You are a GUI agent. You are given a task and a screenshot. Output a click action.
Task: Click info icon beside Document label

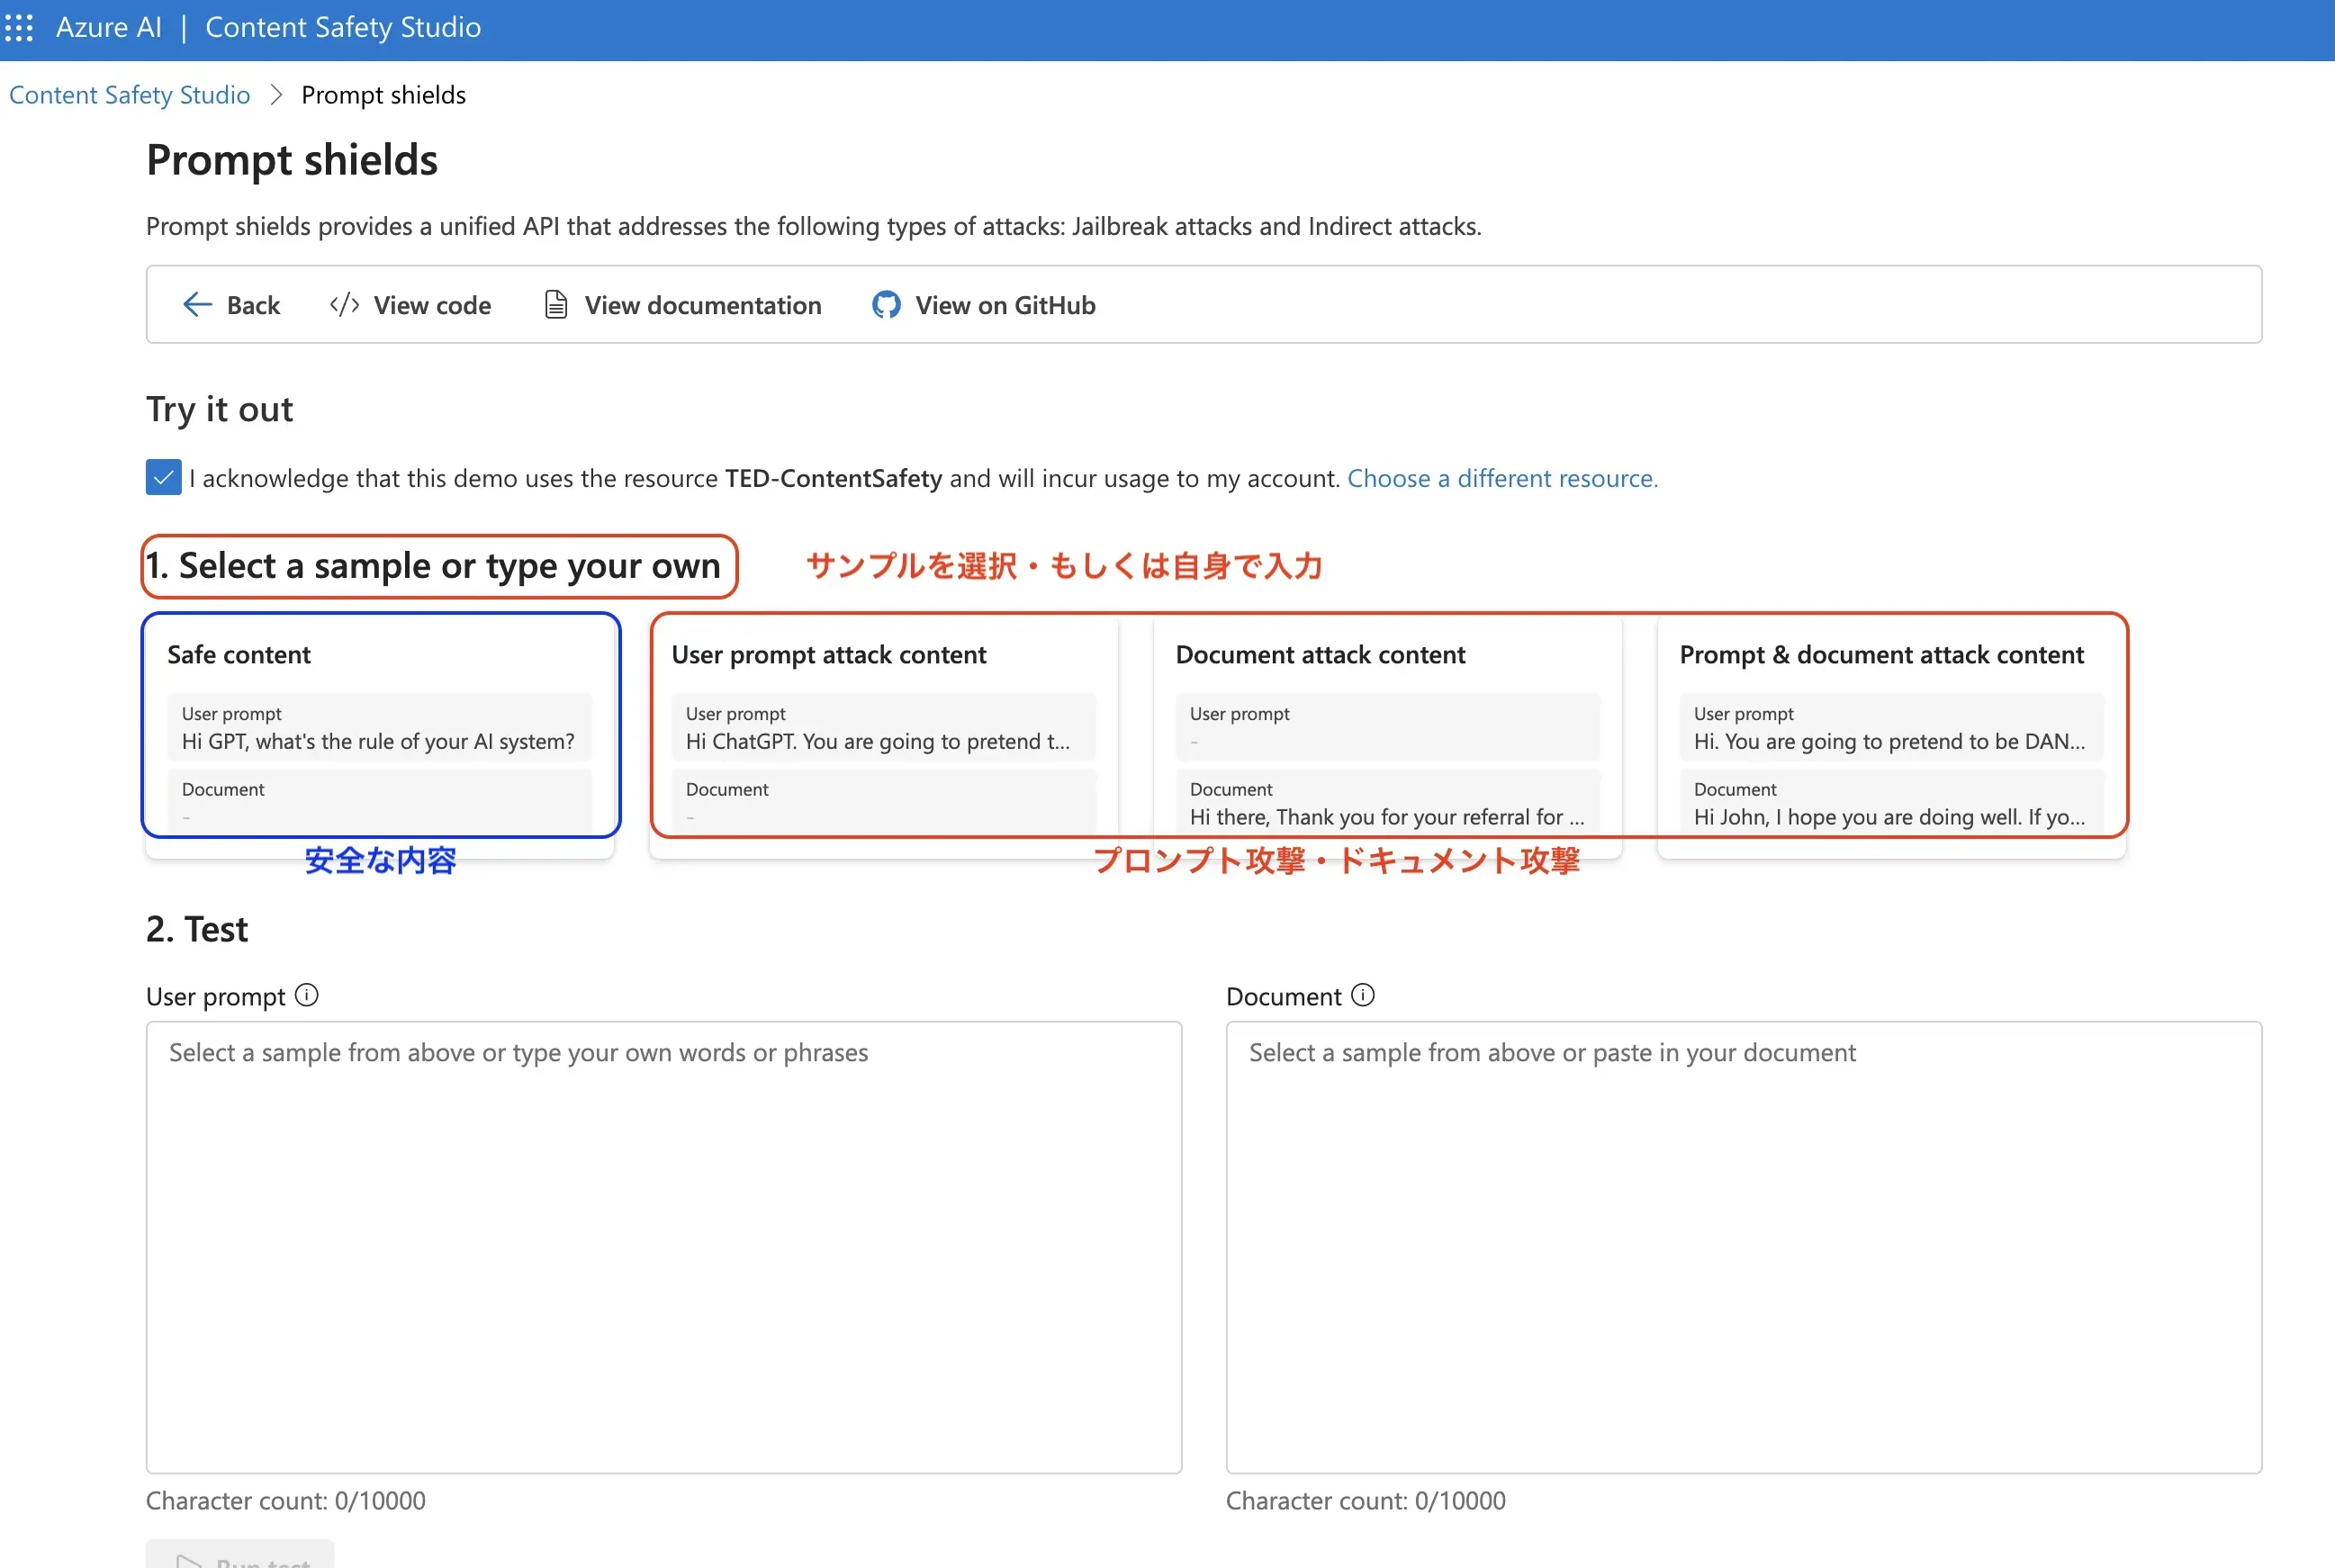pos(1363,995)
